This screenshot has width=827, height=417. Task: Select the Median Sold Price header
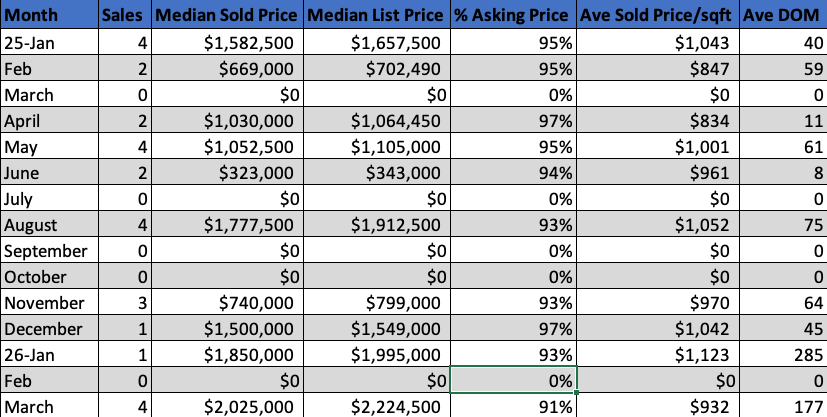(225, 16)
